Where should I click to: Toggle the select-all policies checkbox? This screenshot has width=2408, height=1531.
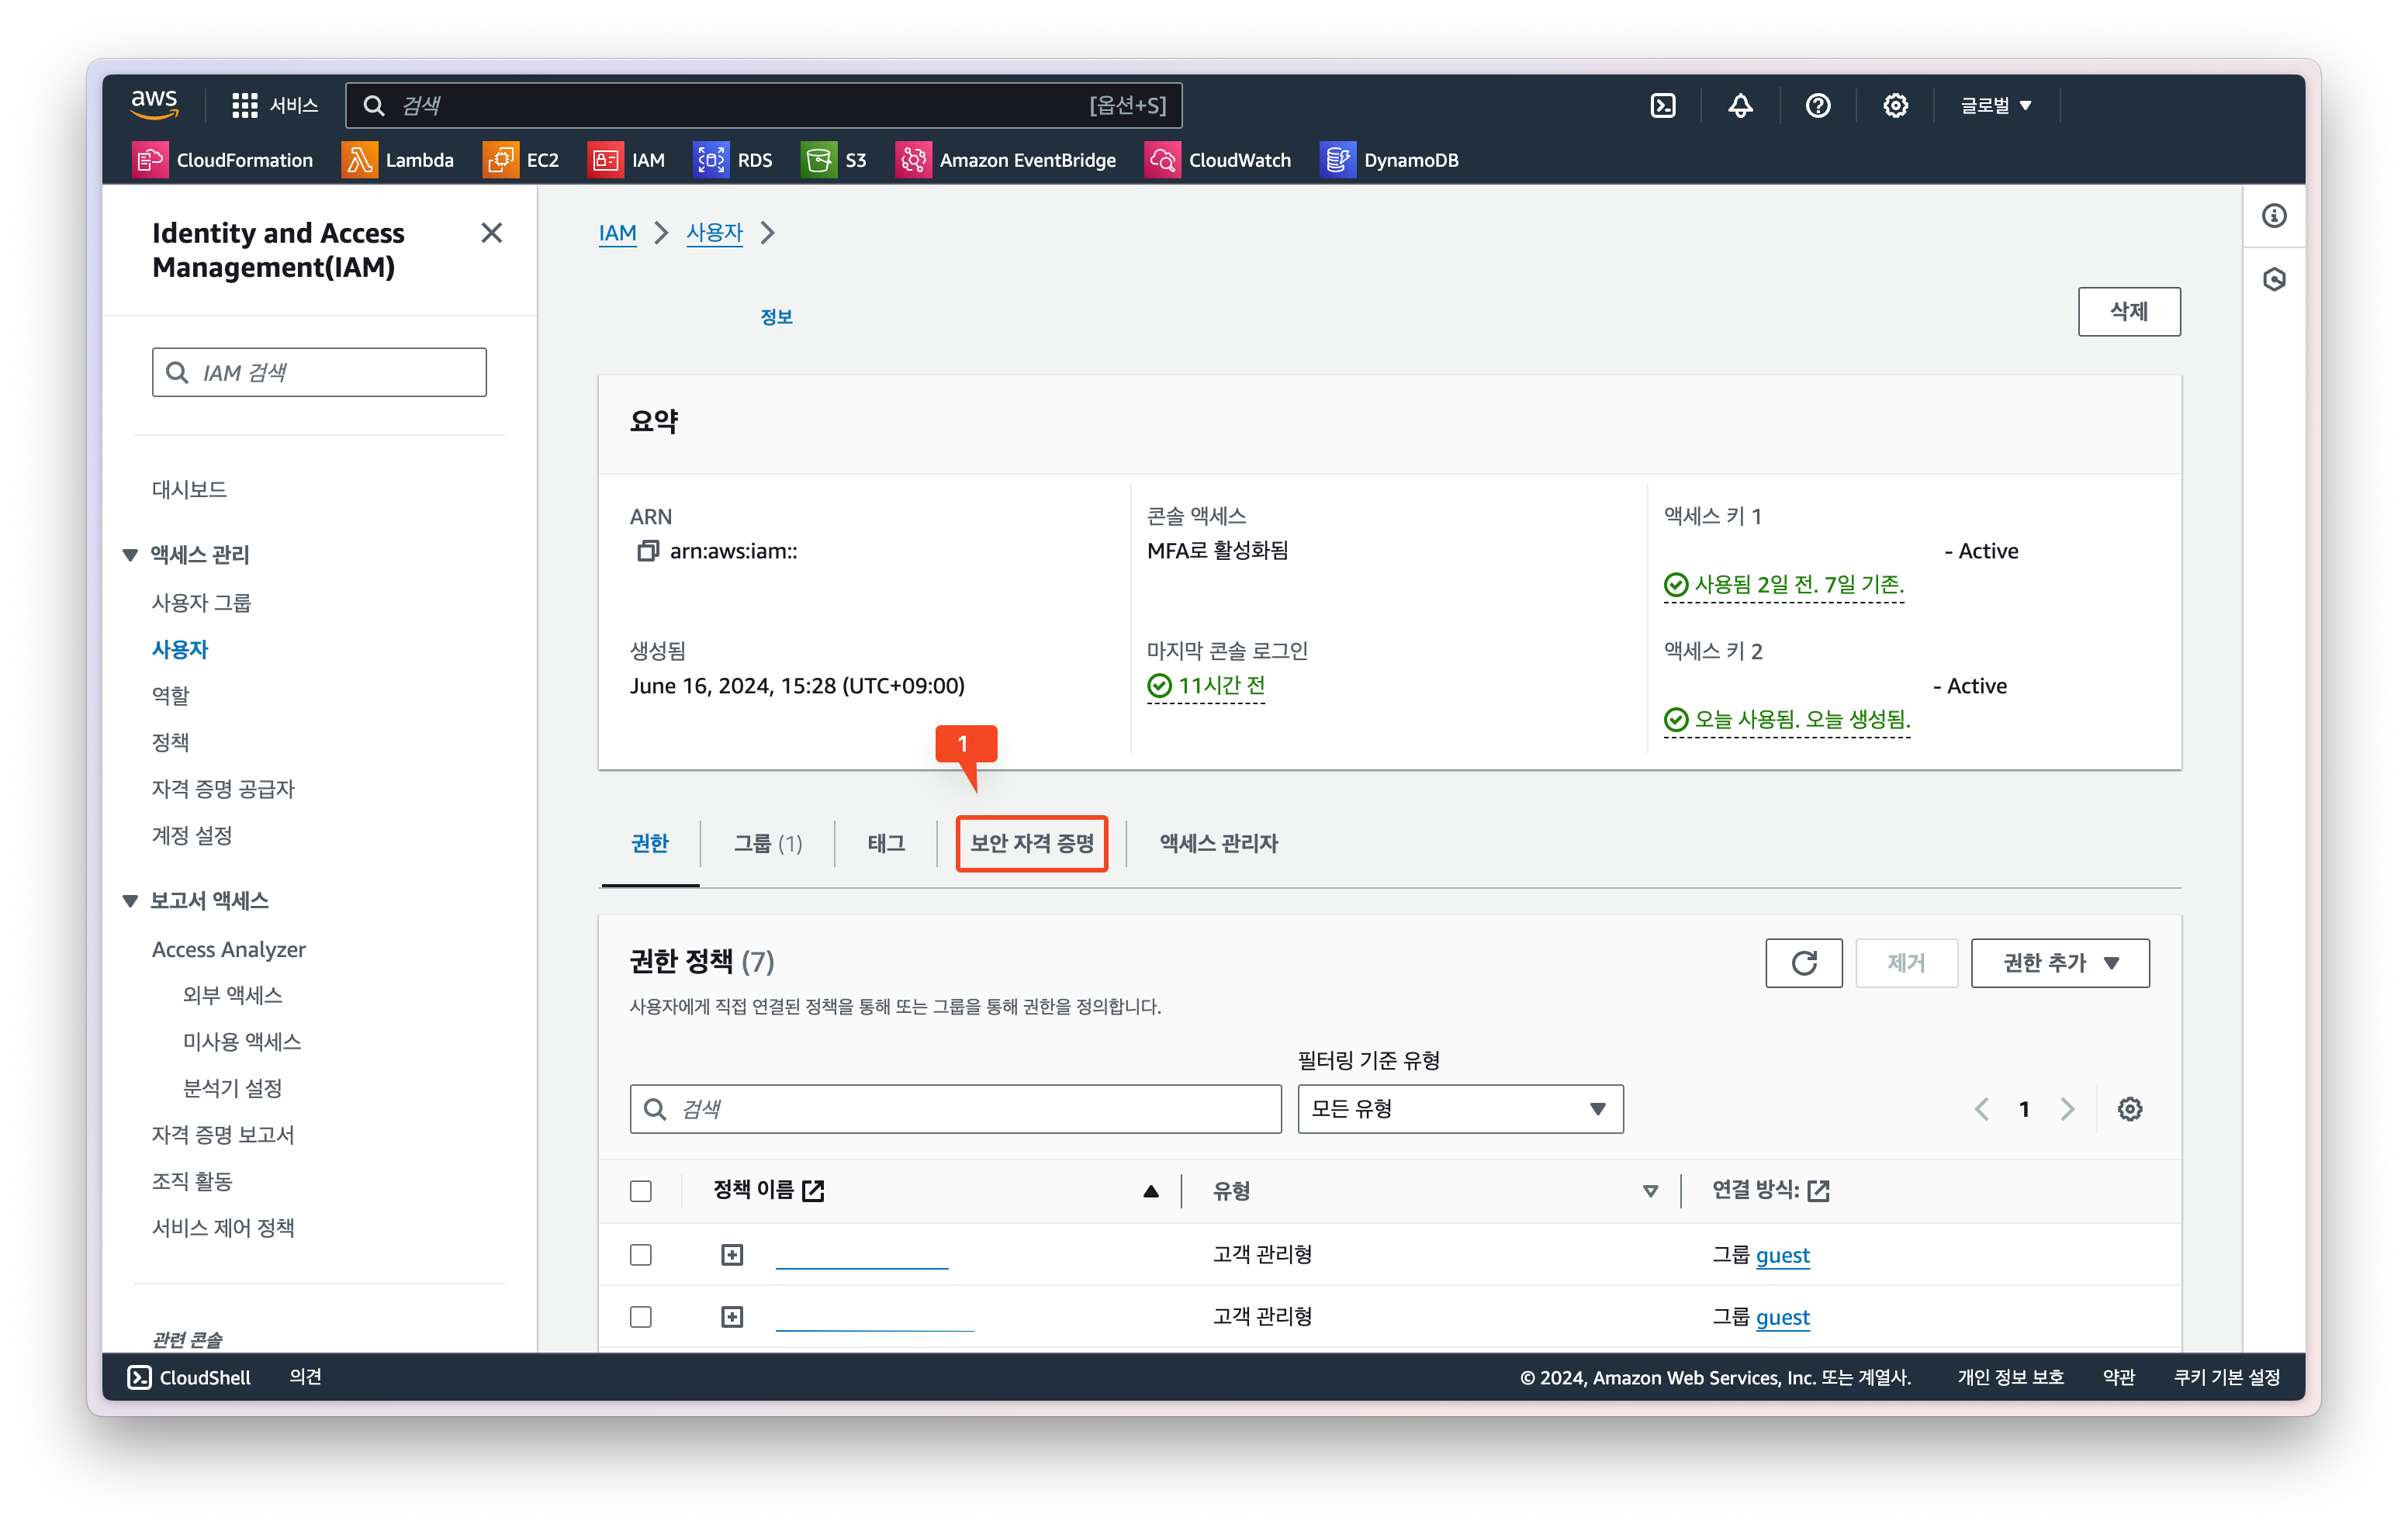641,1191
